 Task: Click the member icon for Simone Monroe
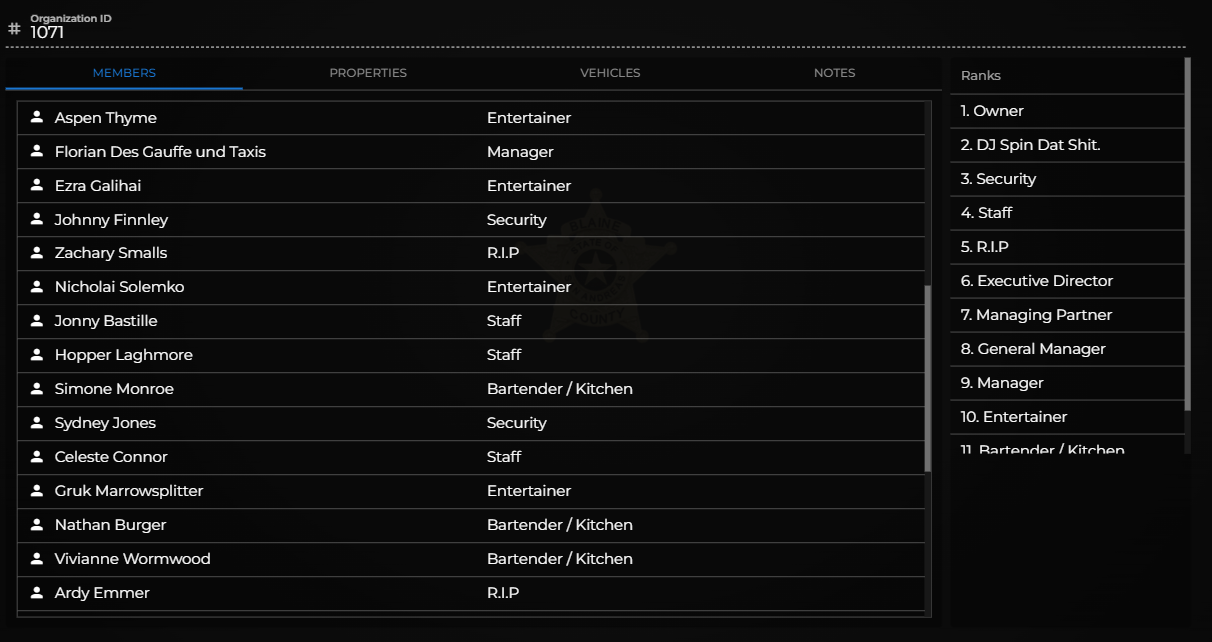(x=37, y=388)
